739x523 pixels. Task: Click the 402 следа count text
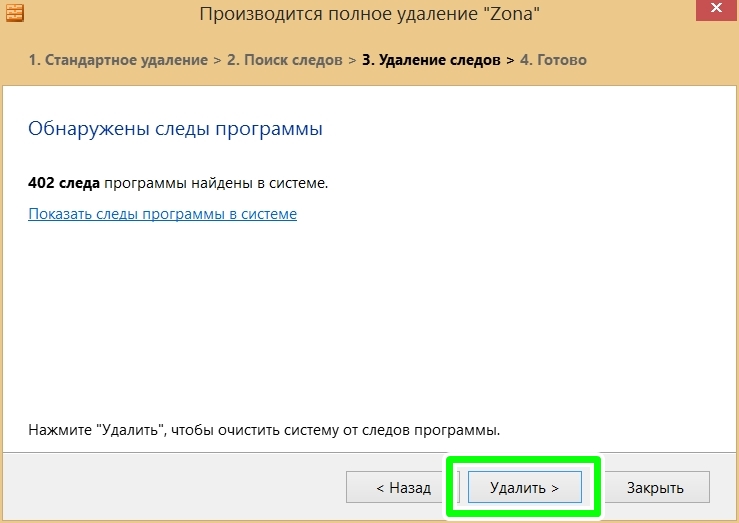tap(64, 183)
